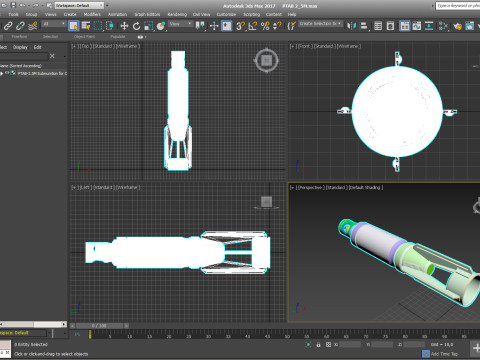Toggle the Ribbon display icon
Viewport: 480px width, 360px height.
click(404, 26)
